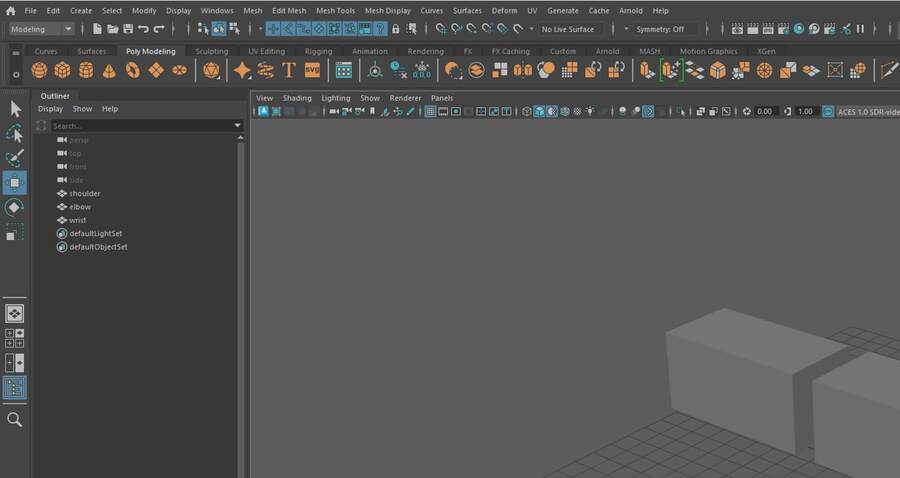Image resolution: width=900 pixels, height=478 pixels.
Task: Open the Mesh Tools menu
Action: pyautogui.click(x=335, y=10)
